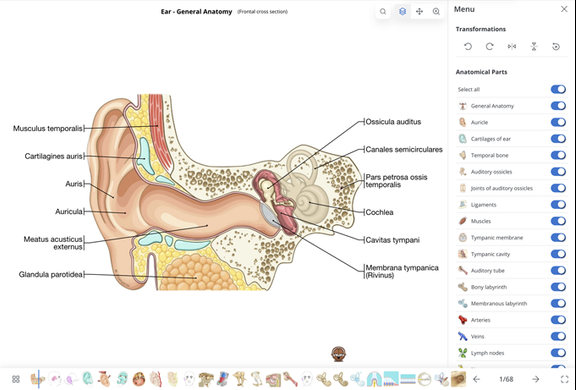The width and height of the screenshot is (576, 390).
Task: Turn off the Arteries toggle
Action: (x=558, y=320)
